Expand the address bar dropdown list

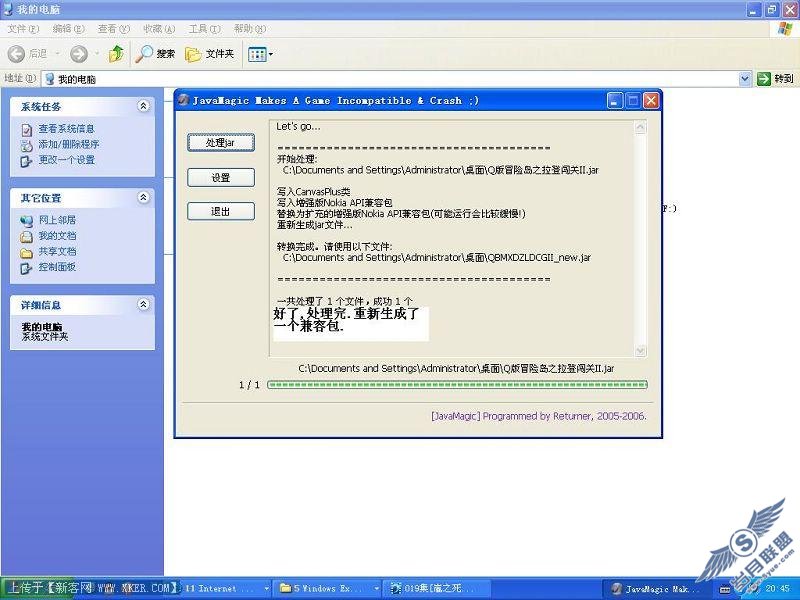coord(744,79)
